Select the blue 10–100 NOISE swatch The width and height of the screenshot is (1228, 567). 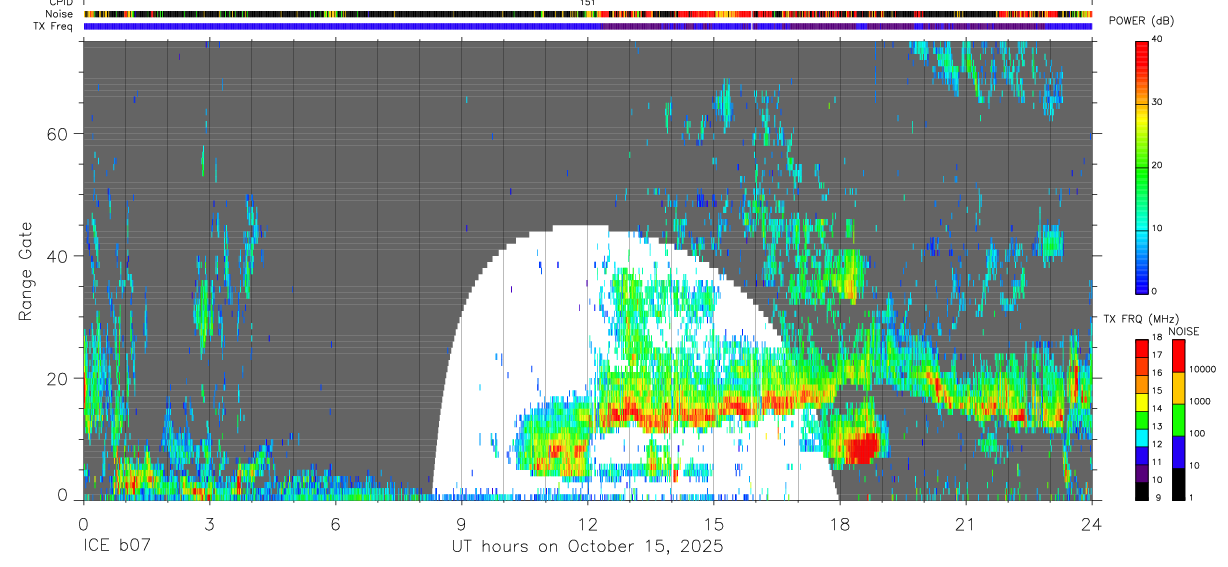pos(1178,451)
